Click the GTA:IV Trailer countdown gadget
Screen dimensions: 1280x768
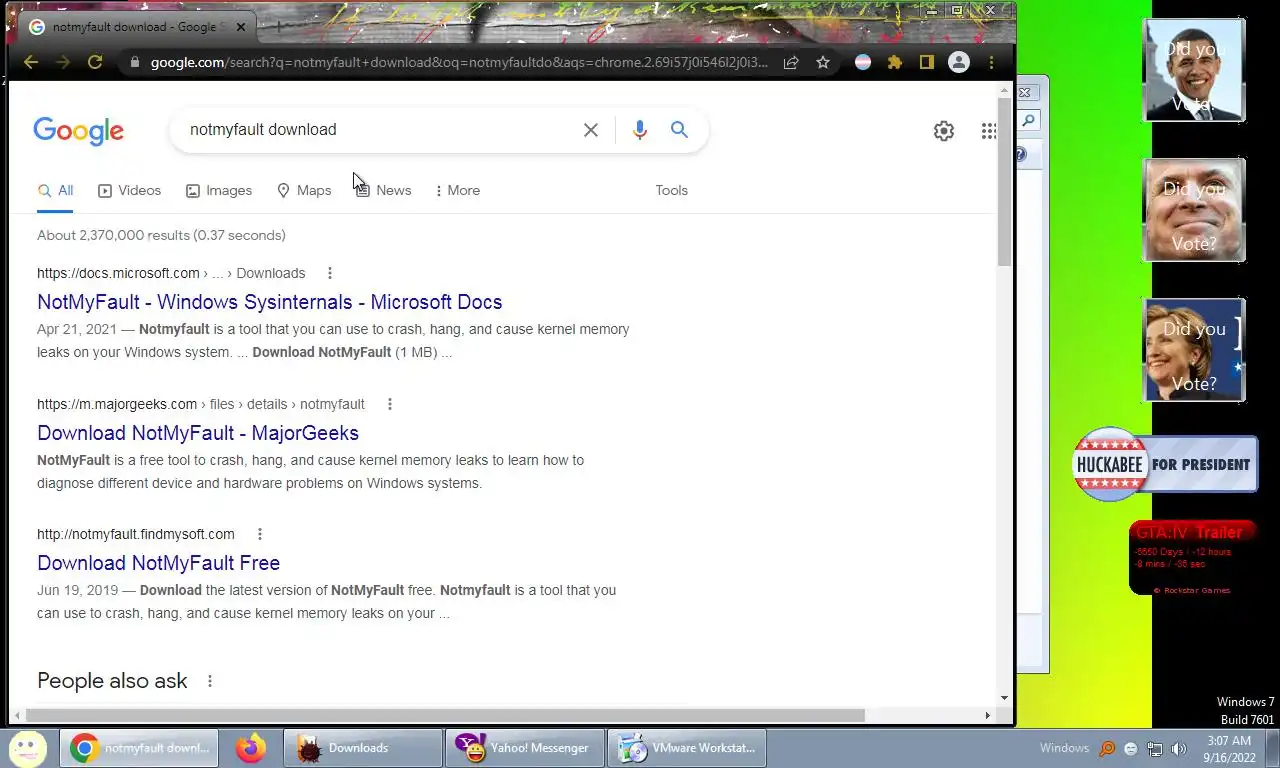[x=1192, y=558]
